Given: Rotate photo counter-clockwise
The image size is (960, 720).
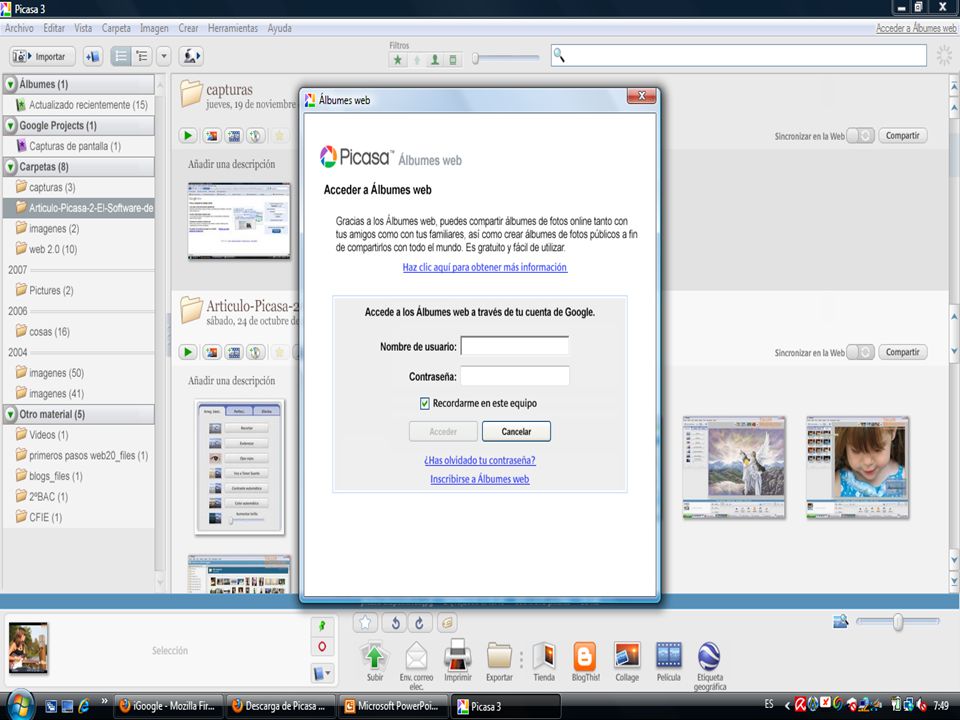Looking at the screenshot, I should click(x=395, y=623).
